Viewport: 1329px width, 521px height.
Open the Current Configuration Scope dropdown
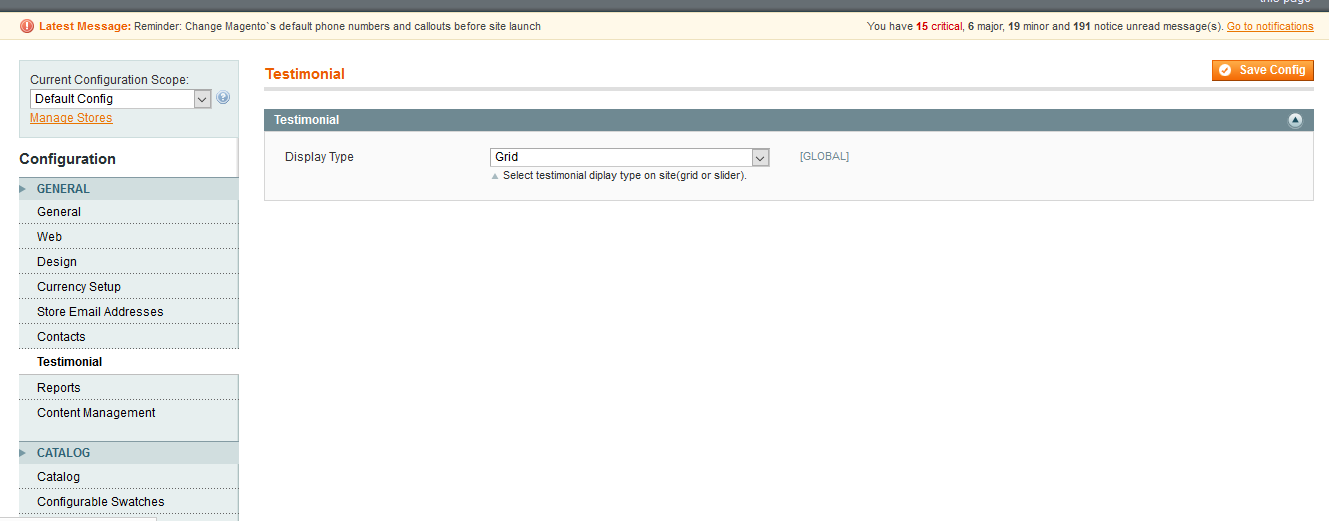[x=120, y=99]
